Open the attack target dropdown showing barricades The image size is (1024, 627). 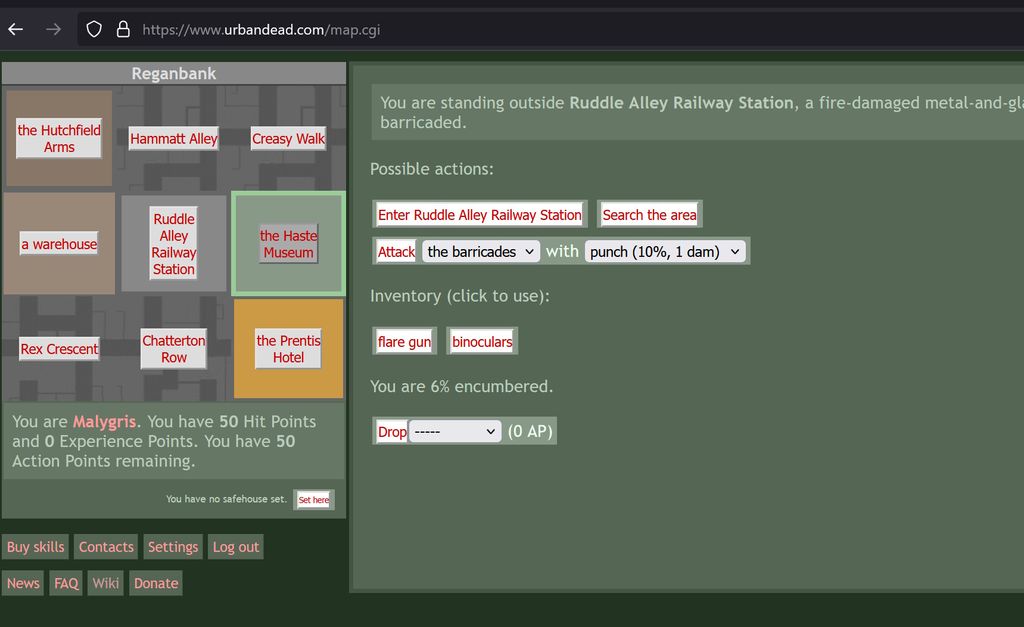coord(480,251)
